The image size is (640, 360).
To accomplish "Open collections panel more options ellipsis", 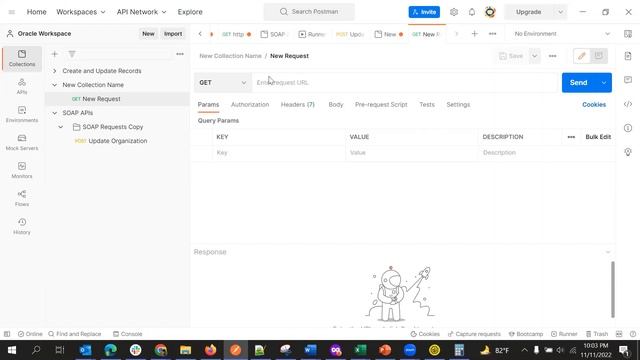I will coord(180,54).
